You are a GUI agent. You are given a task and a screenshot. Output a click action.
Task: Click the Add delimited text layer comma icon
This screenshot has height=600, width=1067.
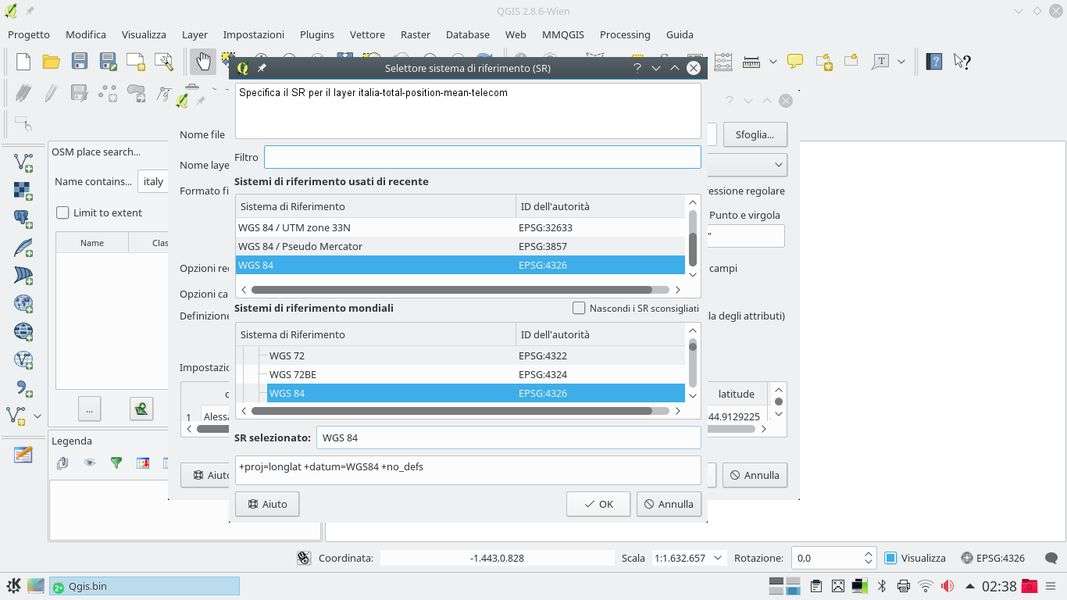[x=22, y=388]
